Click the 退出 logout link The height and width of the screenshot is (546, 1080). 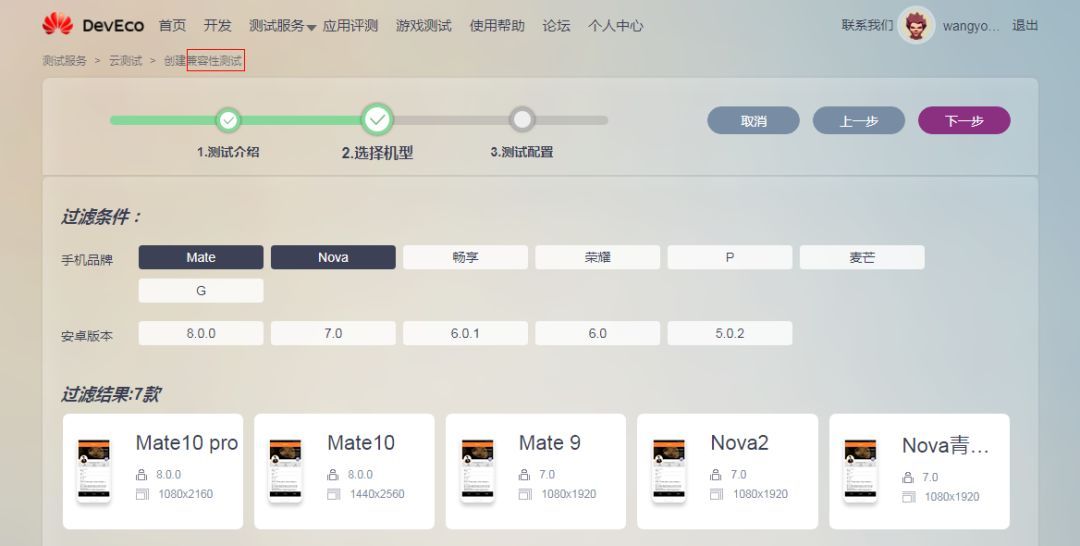tap(1025, 25)
